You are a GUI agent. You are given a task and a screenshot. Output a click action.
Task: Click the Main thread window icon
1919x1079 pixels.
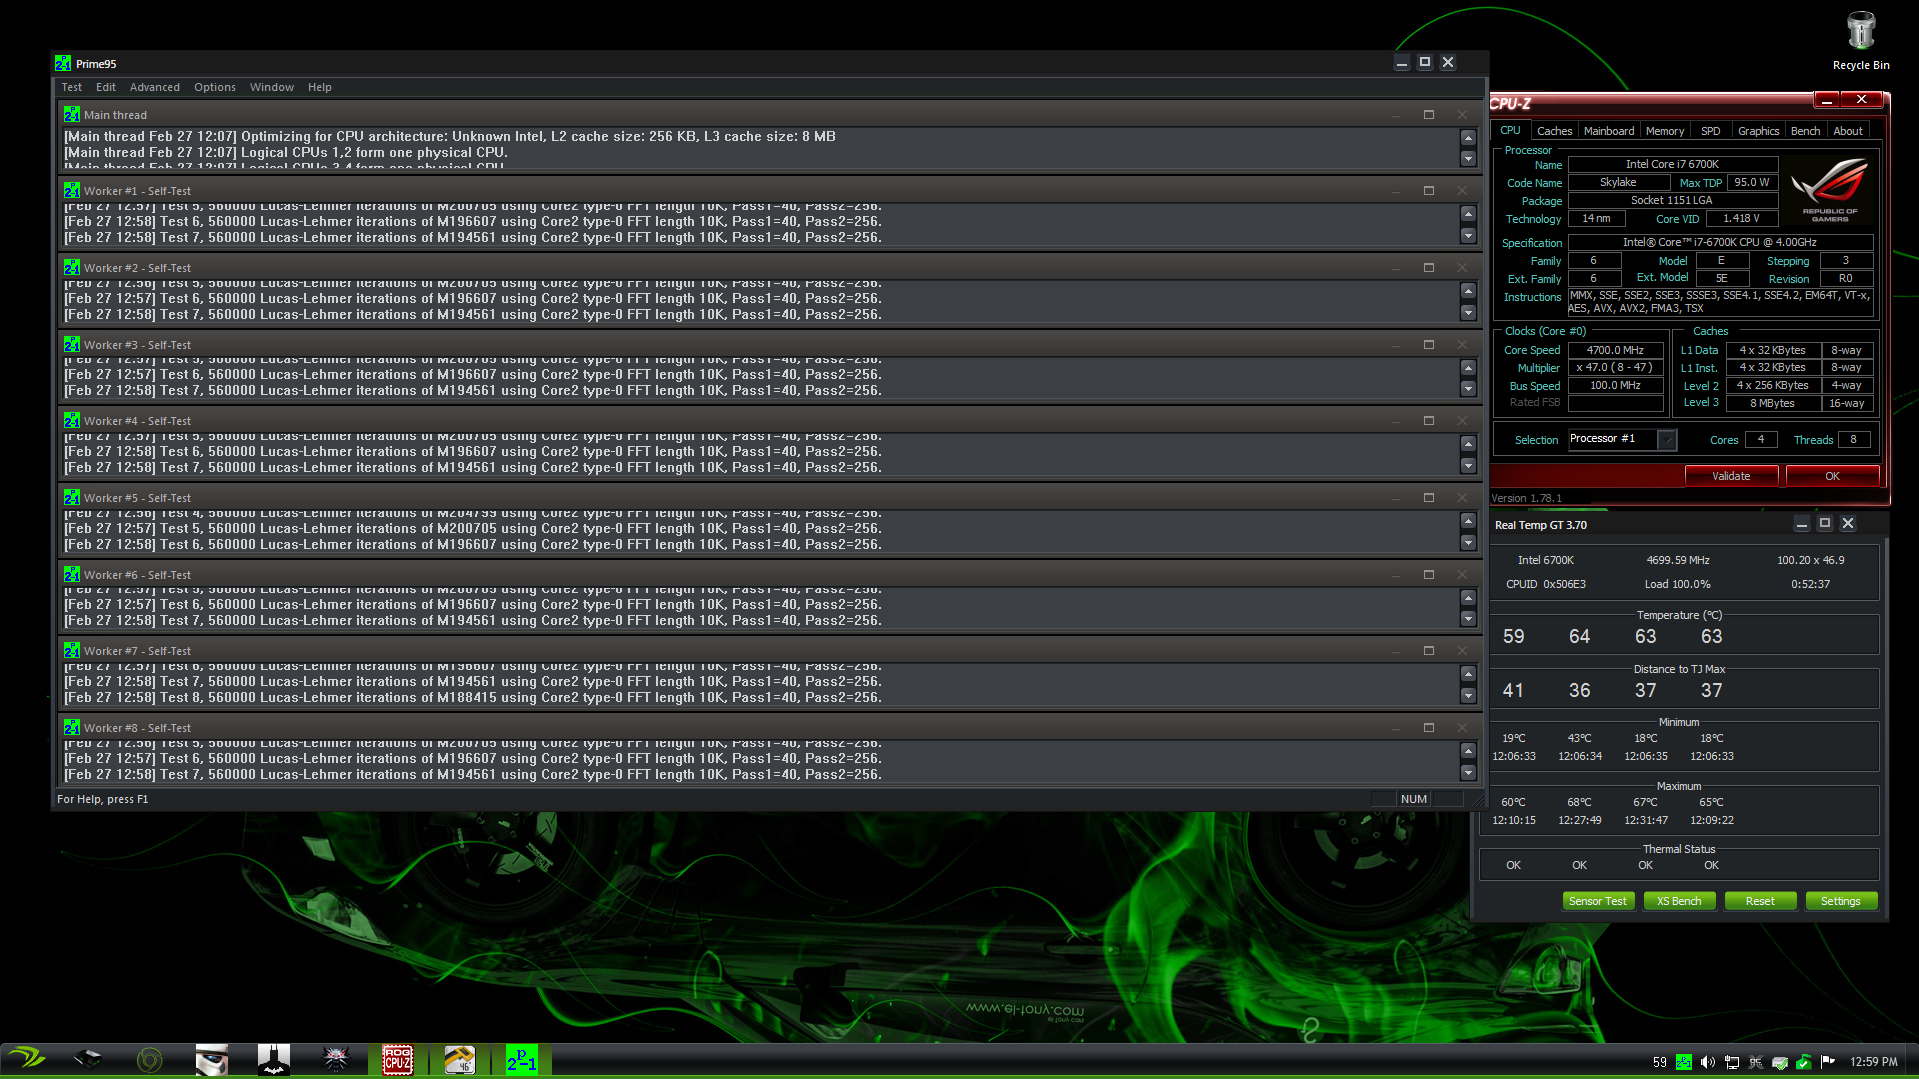pos(72,114)
